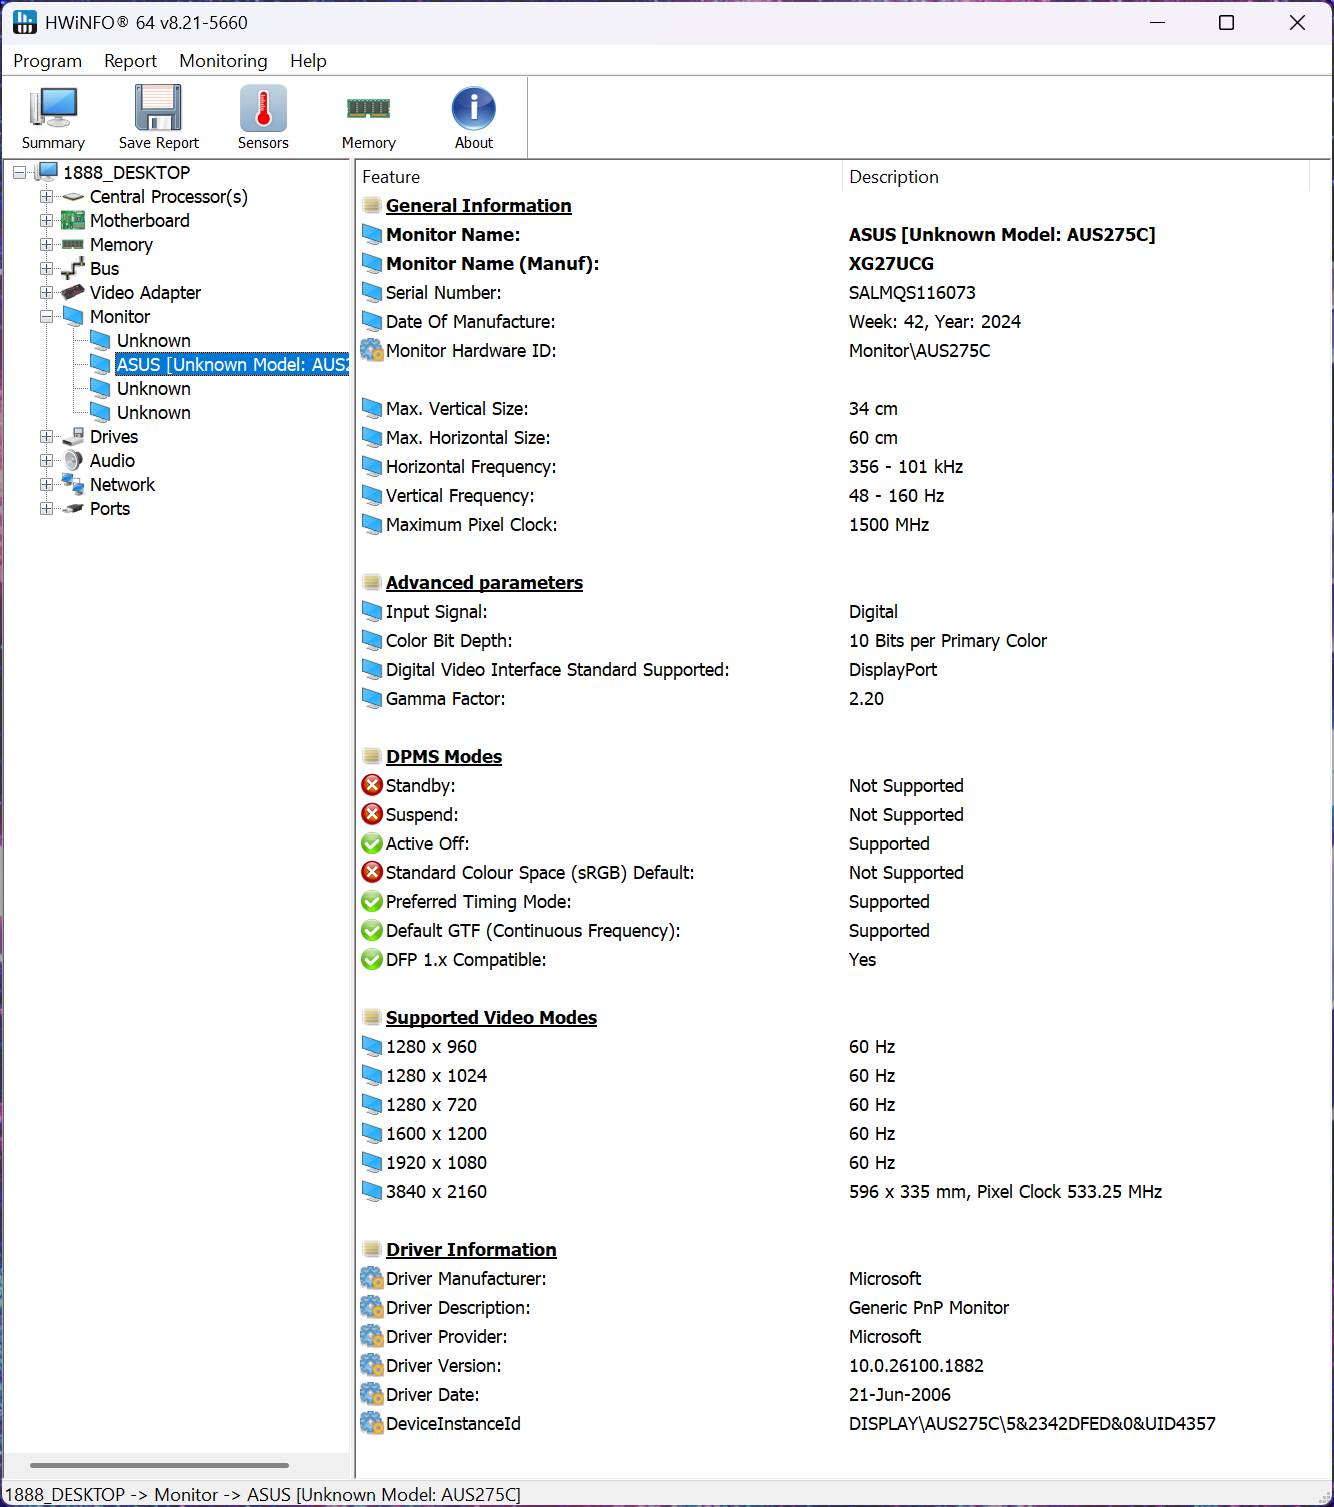Open the Memory module toolbar icon
This screenshot has height=1507, width=1334.
(368, 108)
